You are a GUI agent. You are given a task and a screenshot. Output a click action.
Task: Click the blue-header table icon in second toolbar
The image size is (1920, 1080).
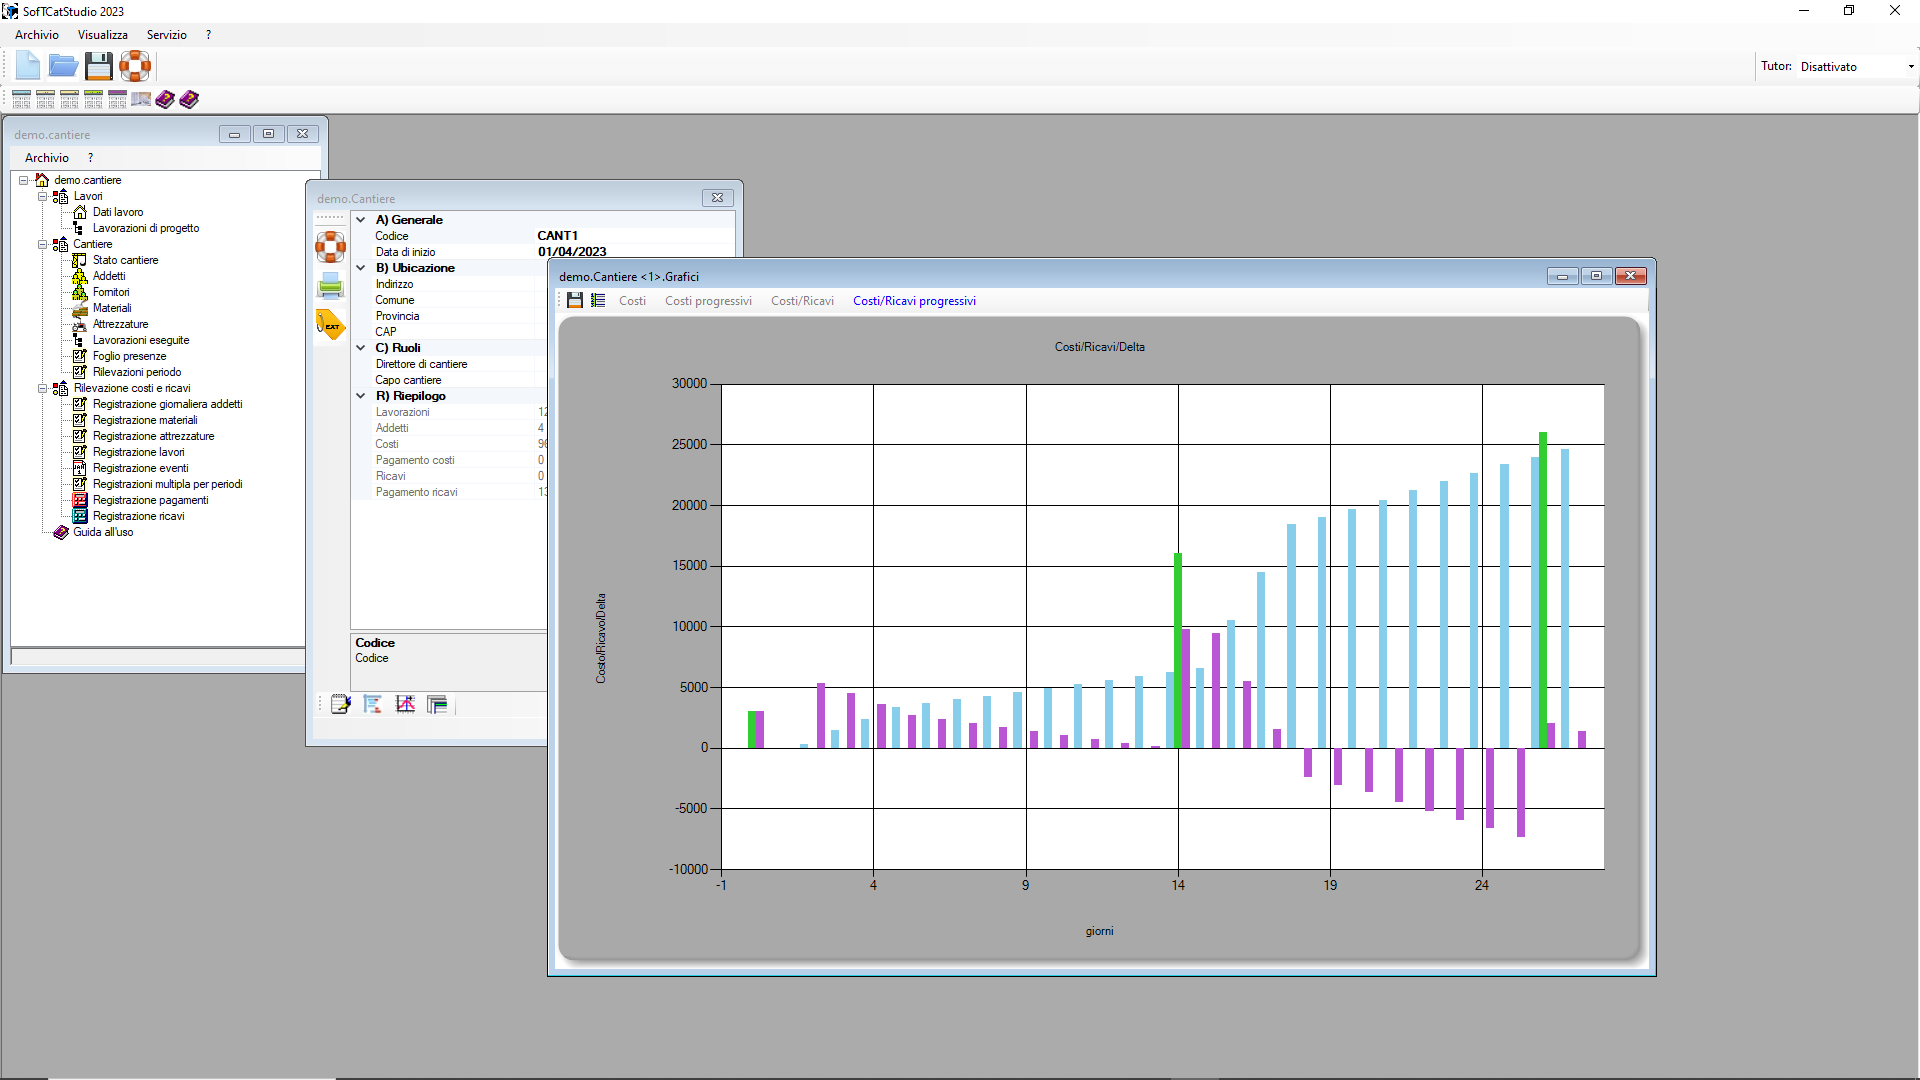point(21,99)
